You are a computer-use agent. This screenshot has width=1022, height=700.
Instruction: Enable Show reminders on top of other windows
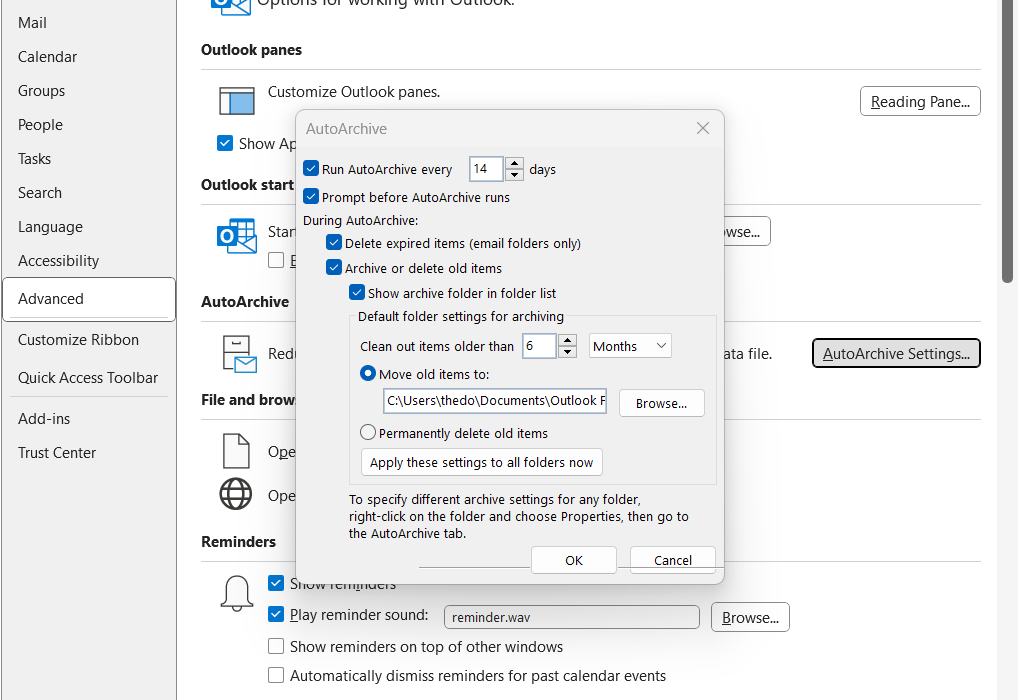[x=276, y=646]
